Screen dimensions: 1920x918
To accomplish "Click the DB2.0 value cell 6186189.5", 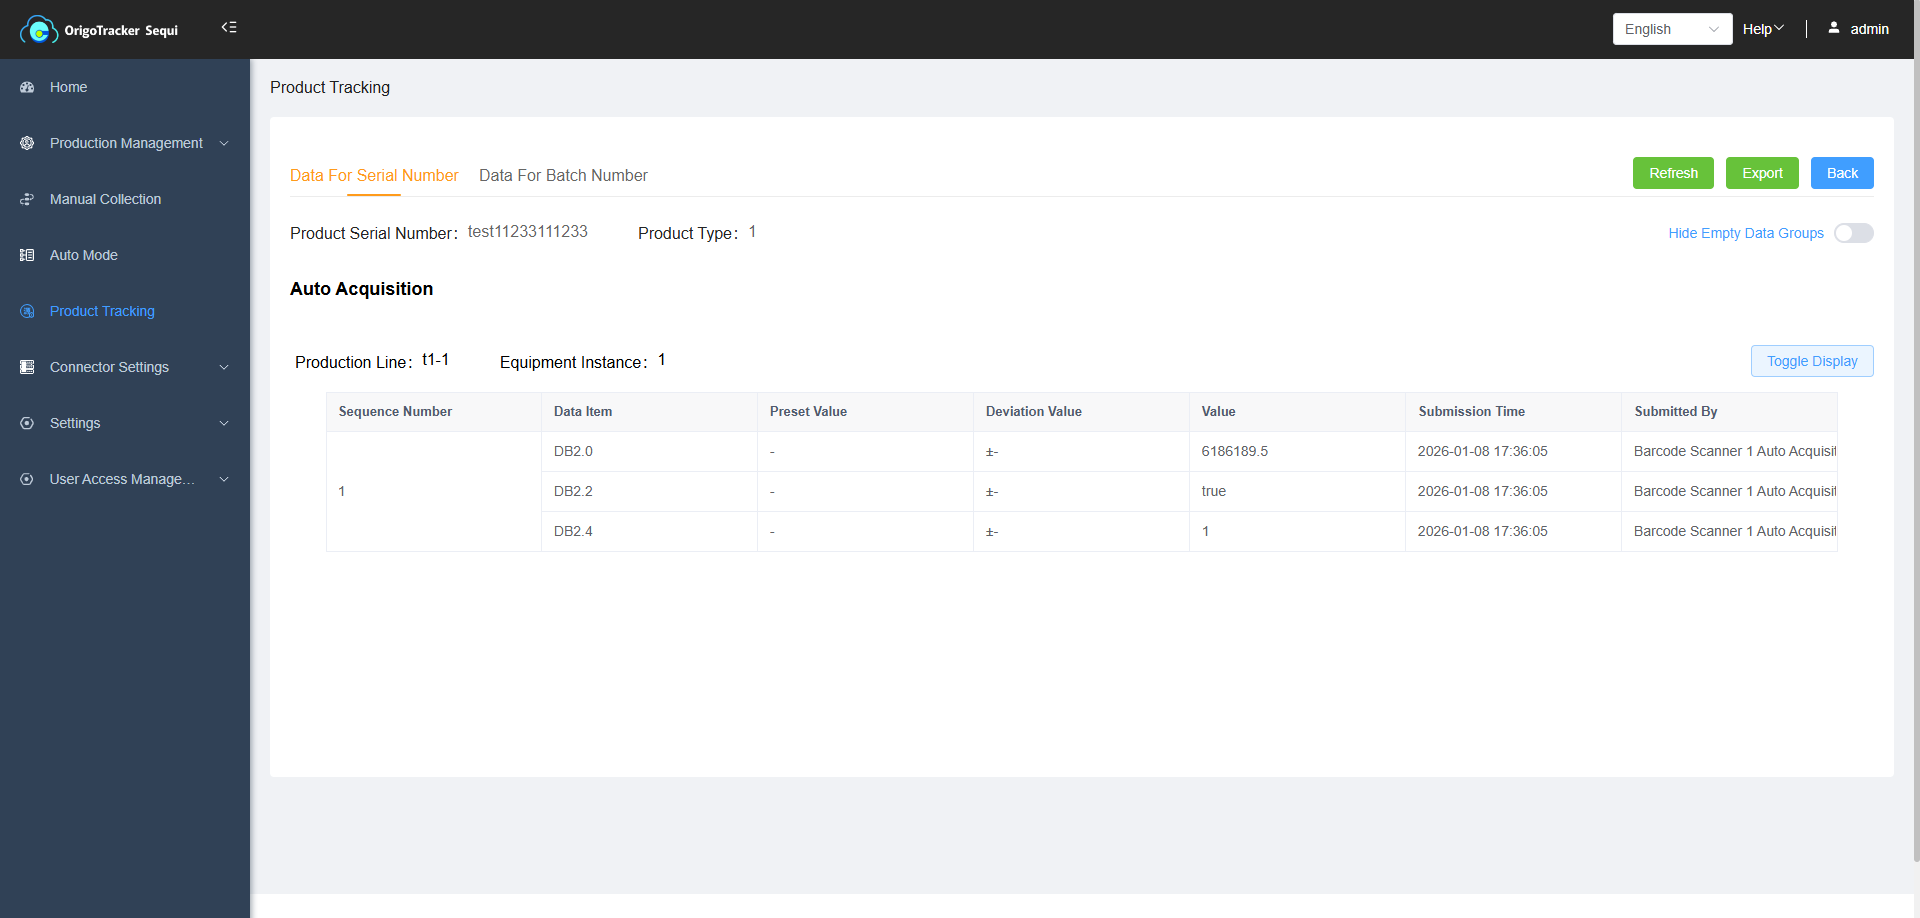I will pos(1234,452).
